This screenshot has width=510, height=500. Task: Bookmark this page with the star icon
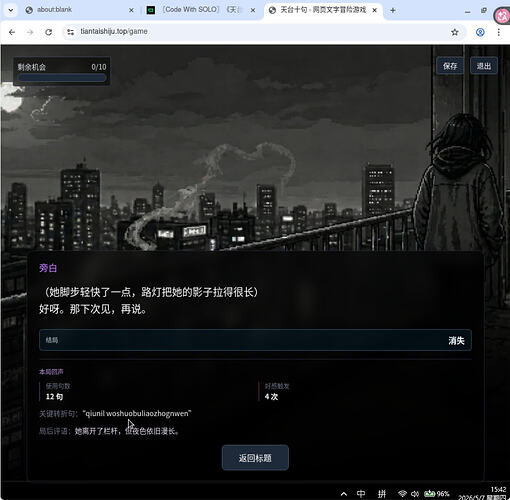pos(455,32)
